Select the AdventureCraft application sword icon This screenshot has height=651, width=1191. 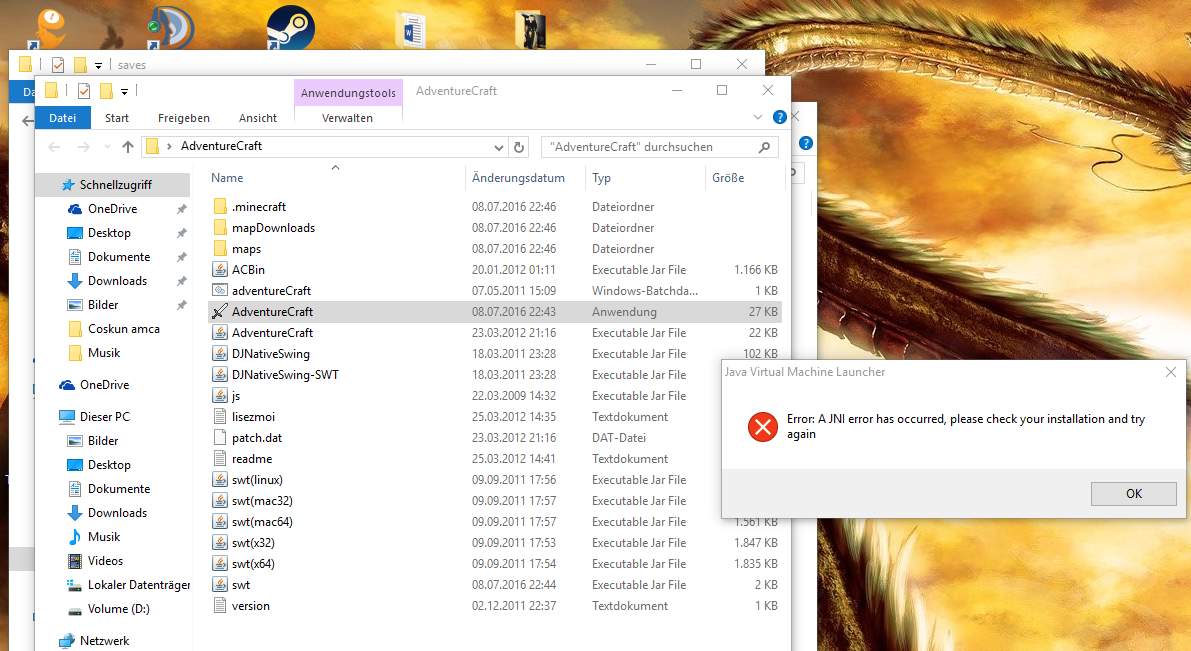click(220, 311)
